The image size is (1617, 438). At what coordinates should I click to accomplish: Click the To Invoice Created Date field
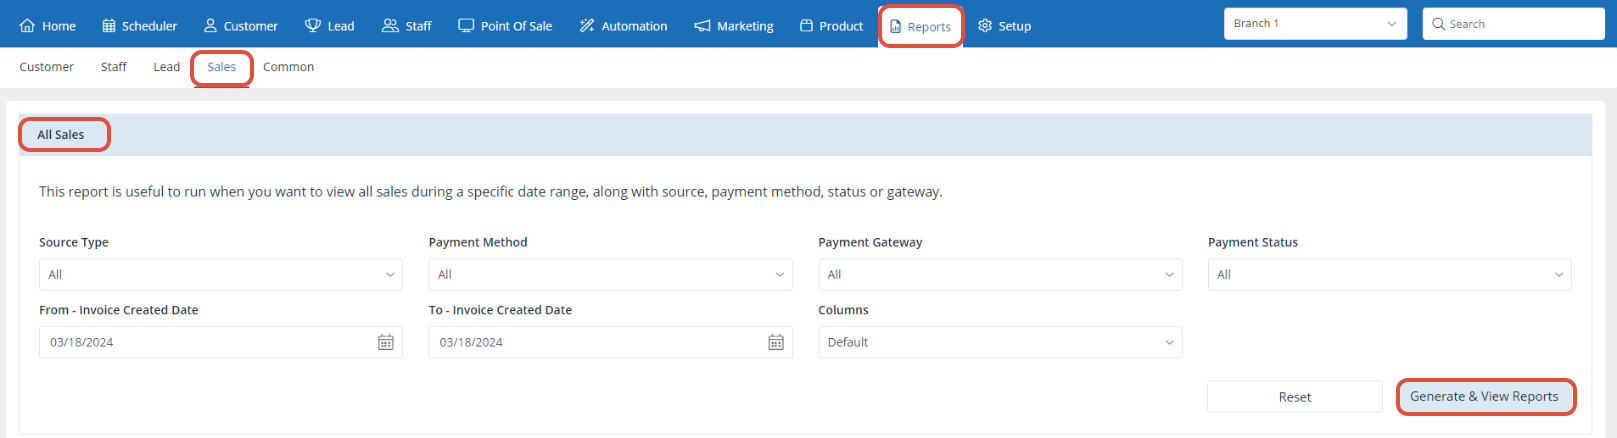click(x=610, y=342)
